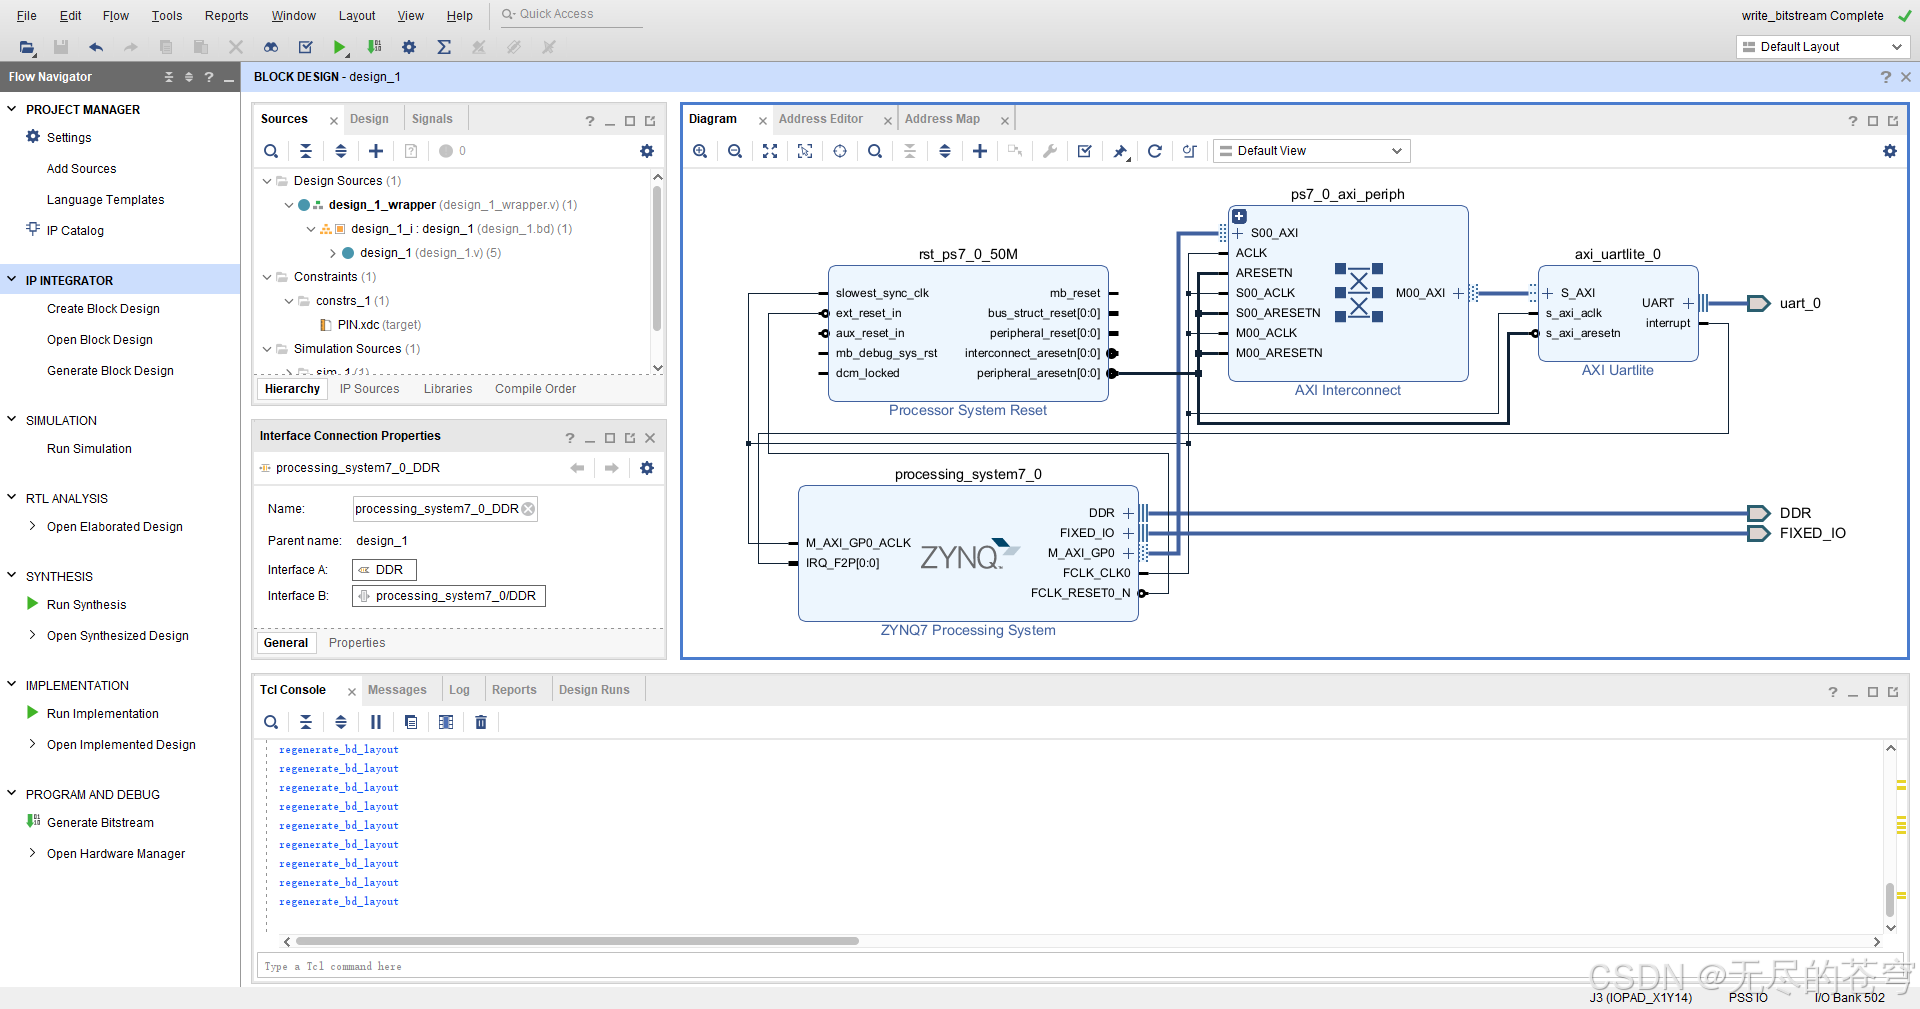Switch to Design Runs tab
The height and width of the screenshot is (1009, 1920).
[x=594, y=690]
